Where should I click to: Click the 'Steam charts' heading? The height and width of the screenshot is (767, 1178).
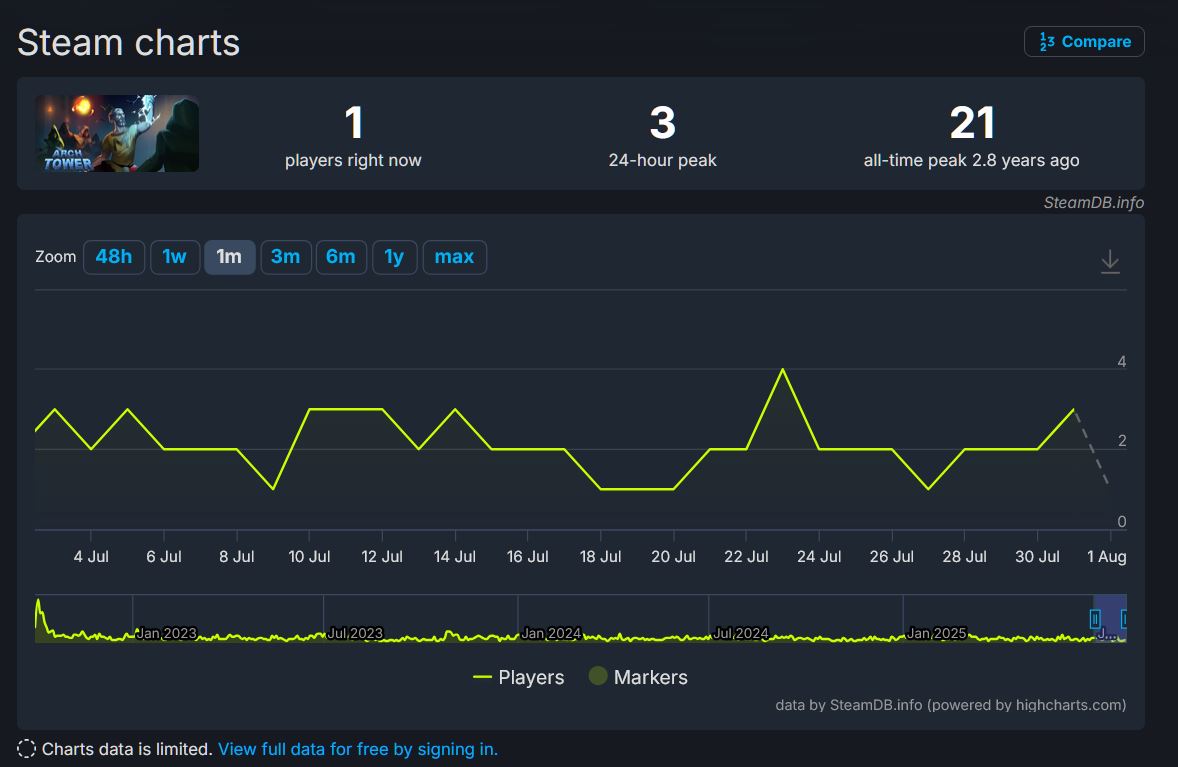pyautogui.click(x=128, y=42)
